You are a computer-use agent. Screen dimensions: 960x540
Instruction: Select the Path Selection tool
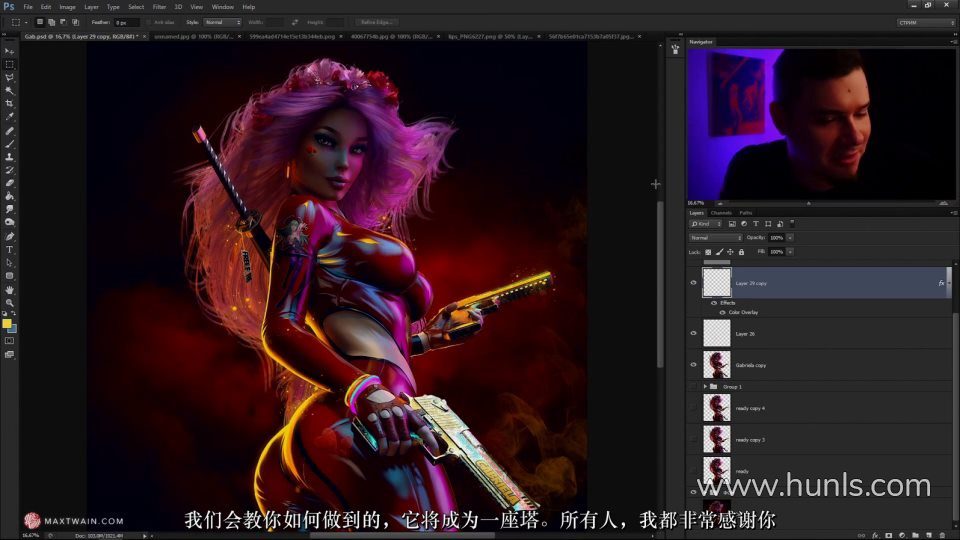pos(9,263)
